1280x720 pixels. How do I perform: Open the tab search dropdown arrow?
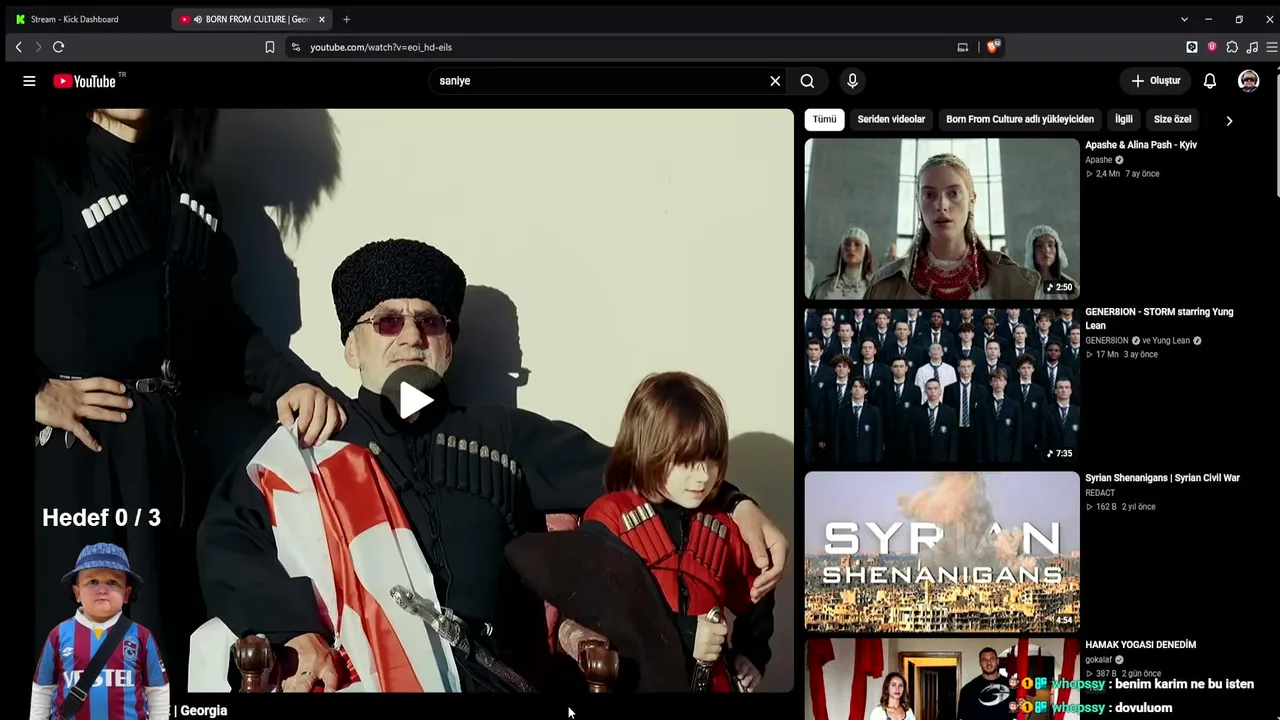pos(1184,19)
